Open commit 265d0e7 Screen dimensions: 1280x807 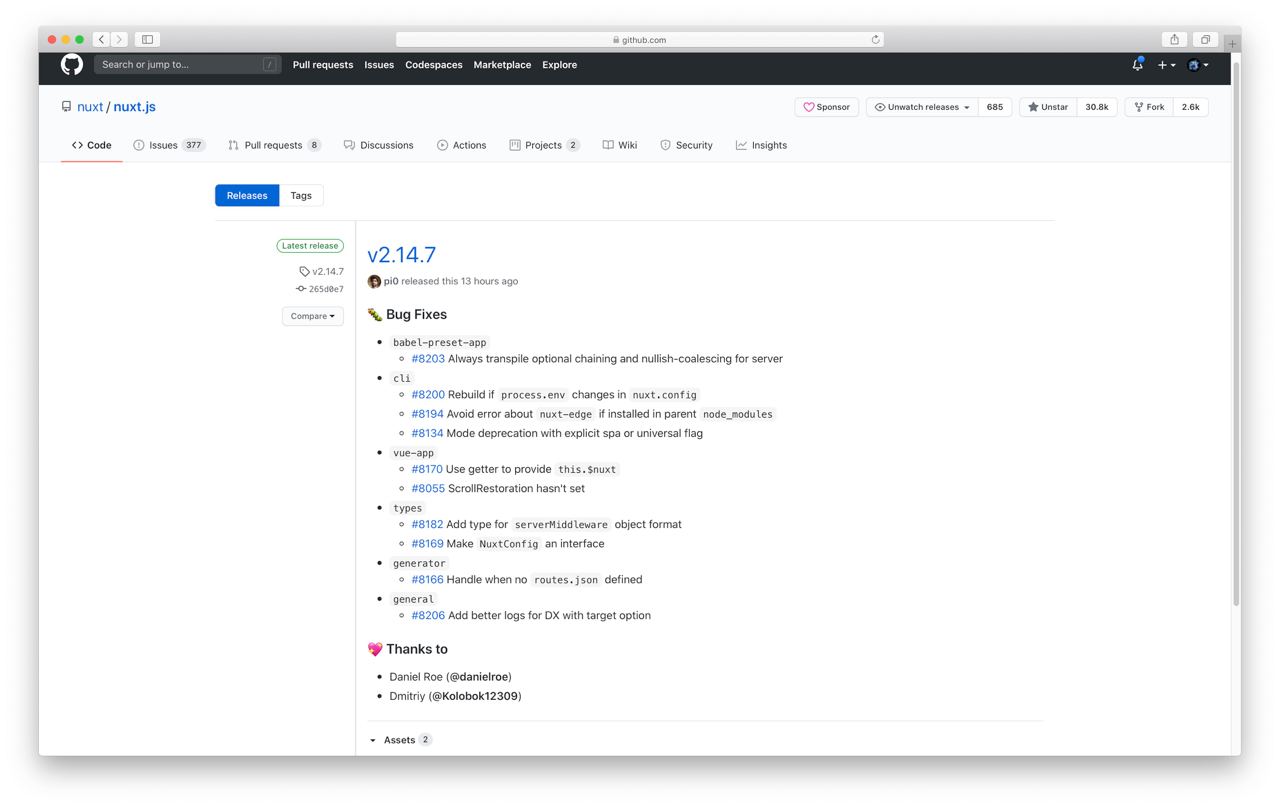pyautogui.click(x=320, y=289)
